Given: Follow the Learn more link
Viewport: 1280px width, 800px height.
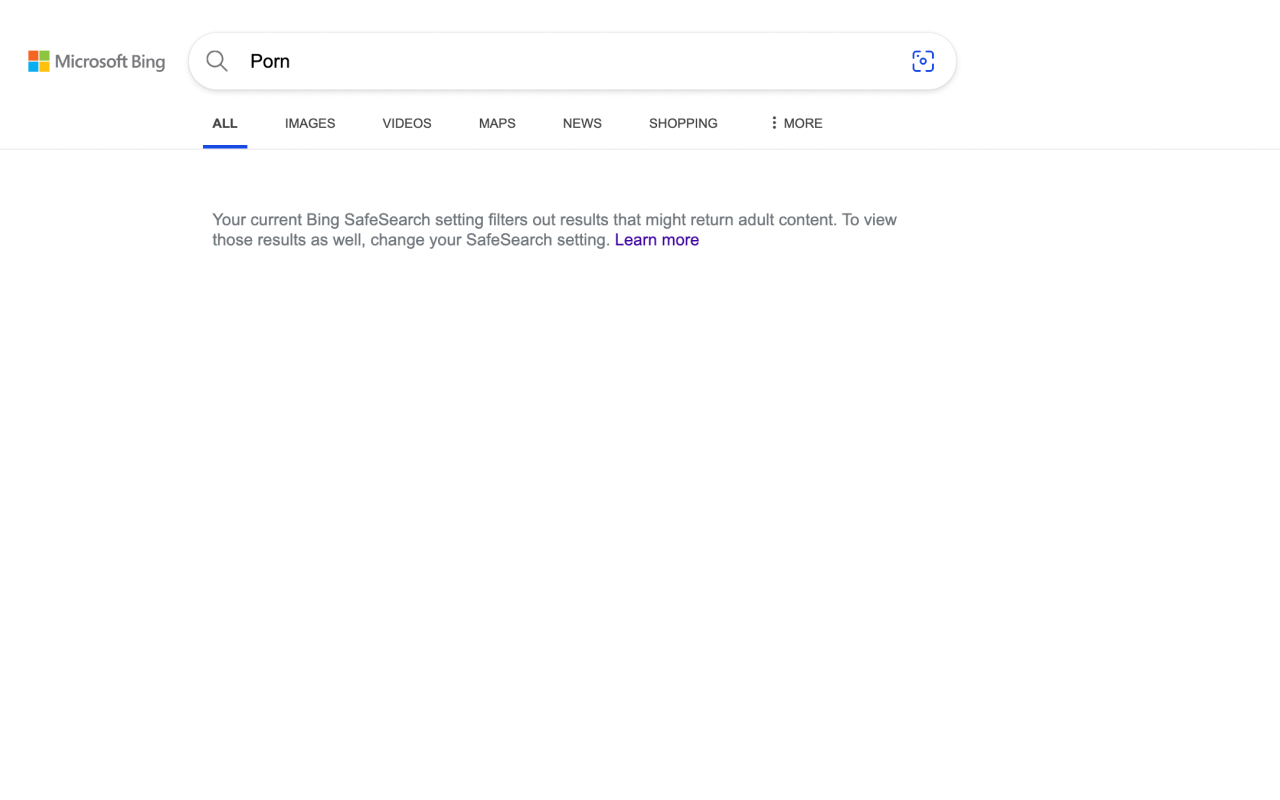Looking at the screenshot, I should tap(657, 240).
